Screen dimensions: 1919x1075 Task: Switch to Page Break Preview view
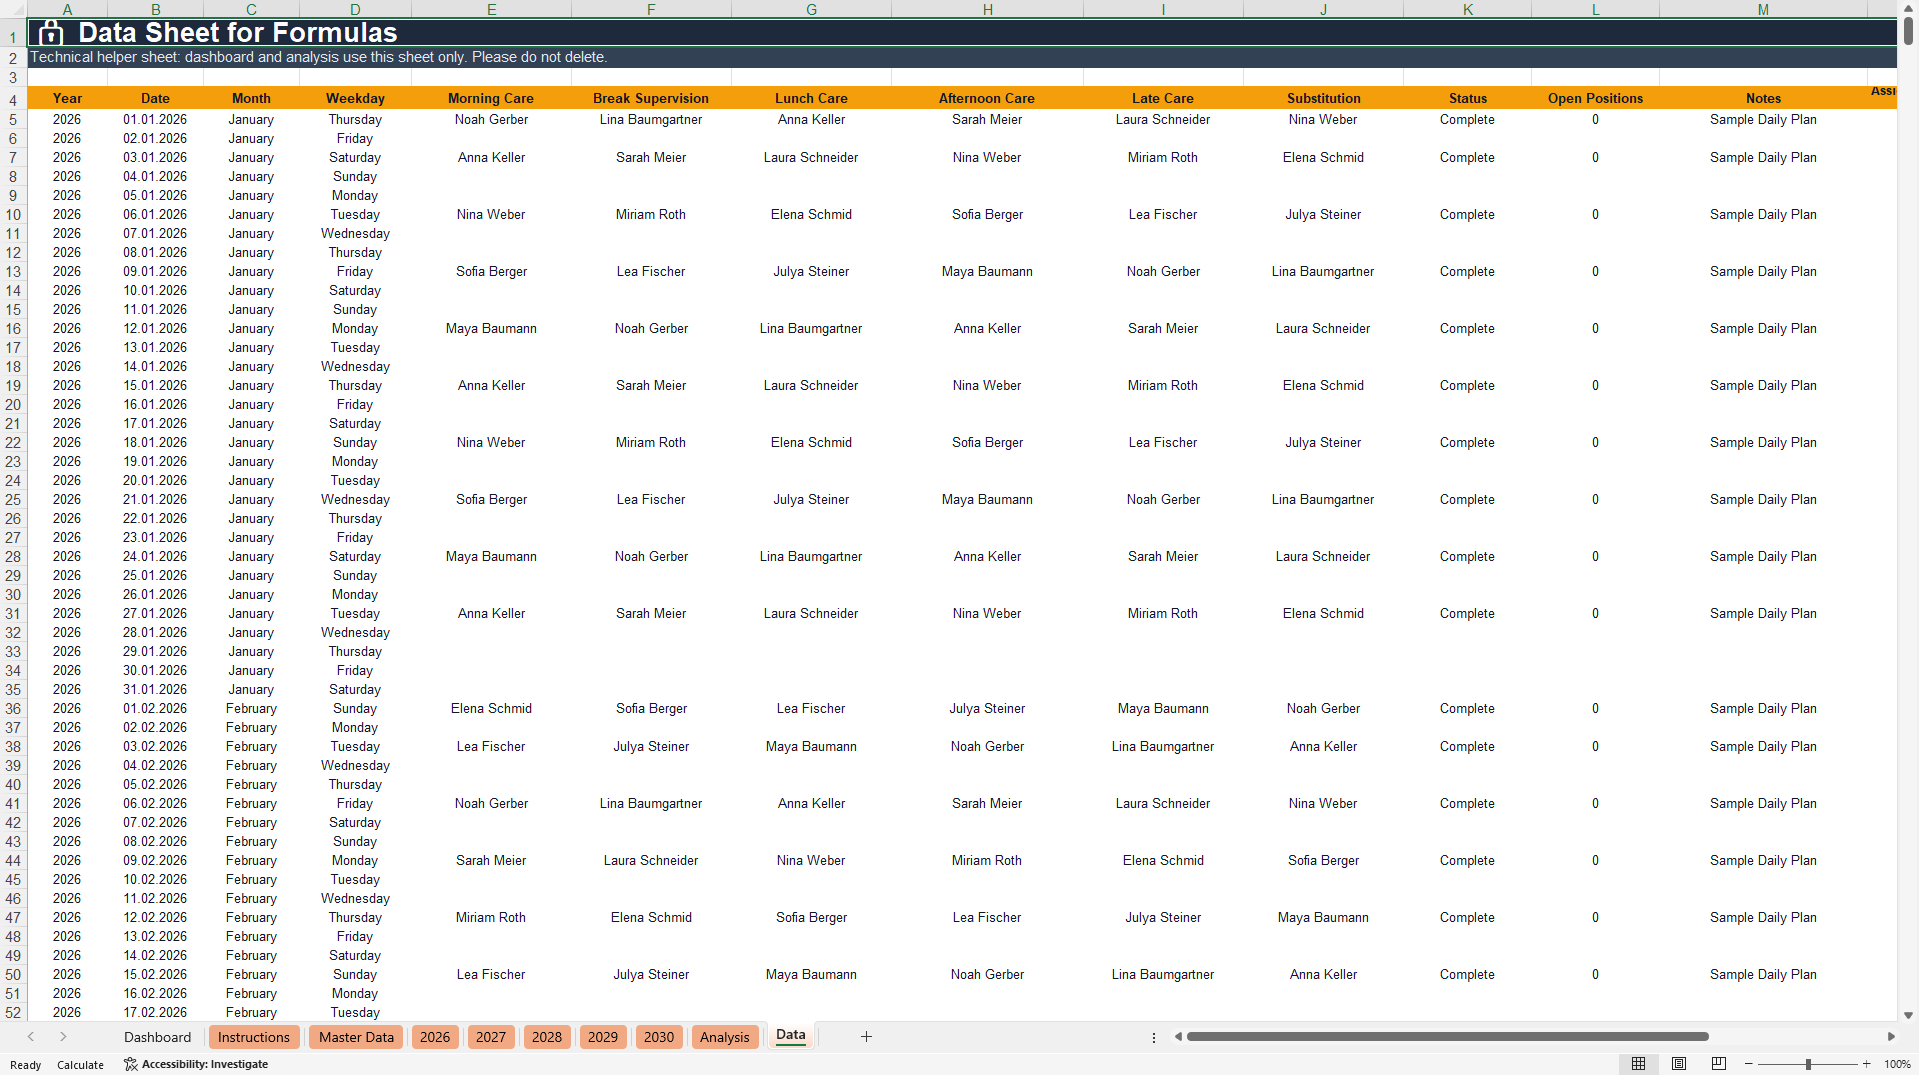[1719, 1064]
